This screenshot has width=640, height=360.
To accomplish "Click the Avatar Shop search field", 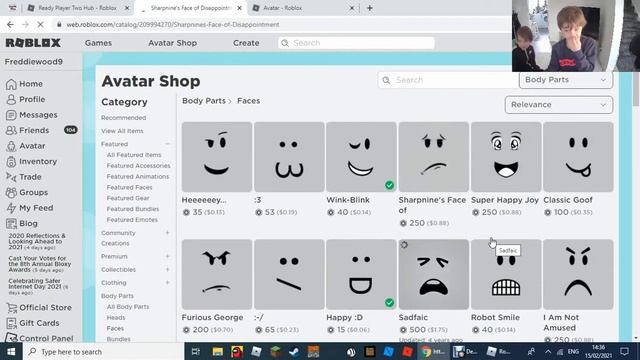I will 448,80.
